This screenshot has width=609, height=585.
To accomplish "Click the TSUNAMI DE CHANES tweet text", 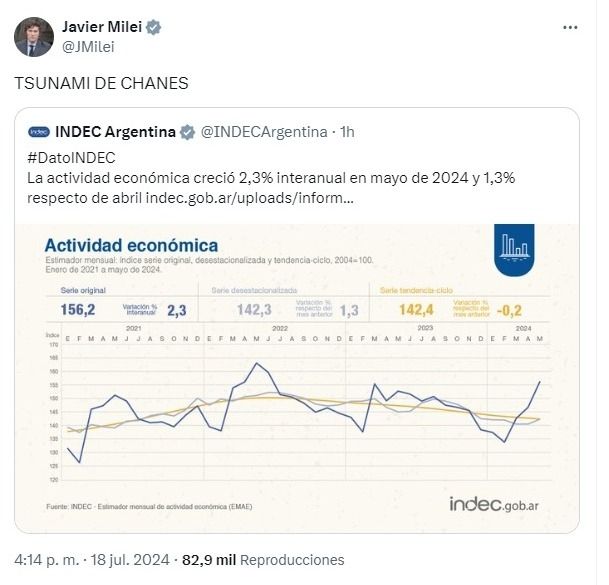I will 101,84.
